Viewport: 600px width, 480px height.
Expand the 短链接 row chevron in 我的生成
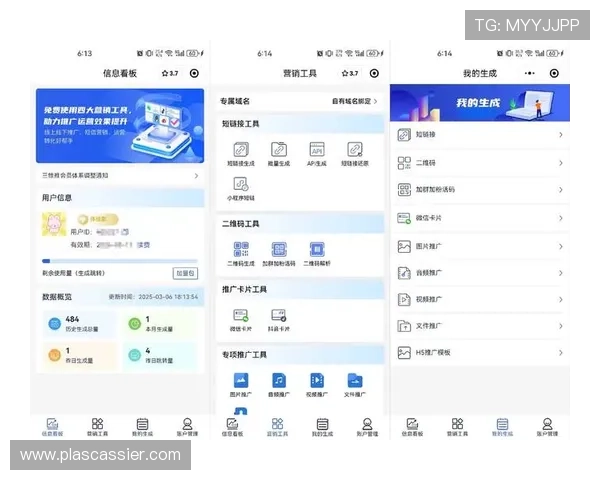[x=561, y=135]
